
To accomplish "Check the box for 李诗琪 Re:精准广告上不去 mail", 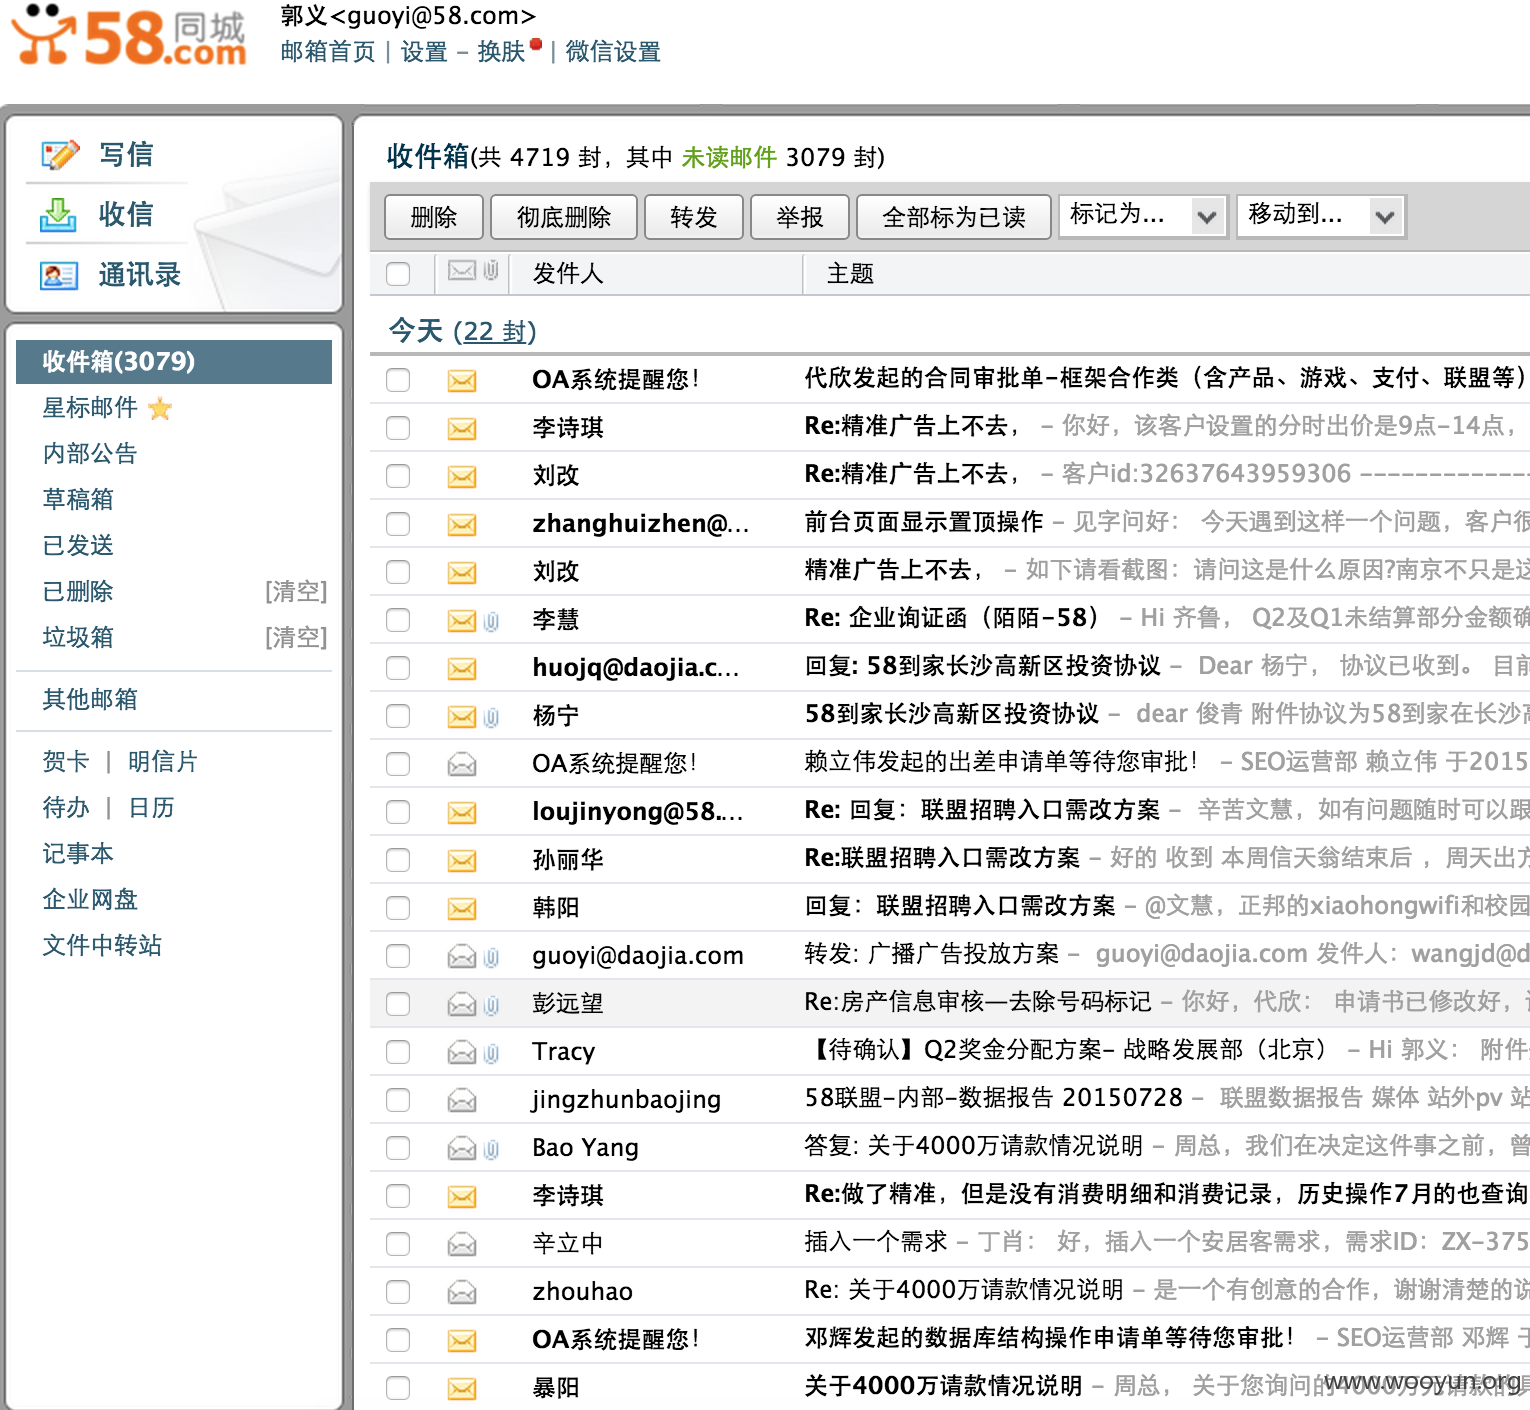I will [398, 428].
